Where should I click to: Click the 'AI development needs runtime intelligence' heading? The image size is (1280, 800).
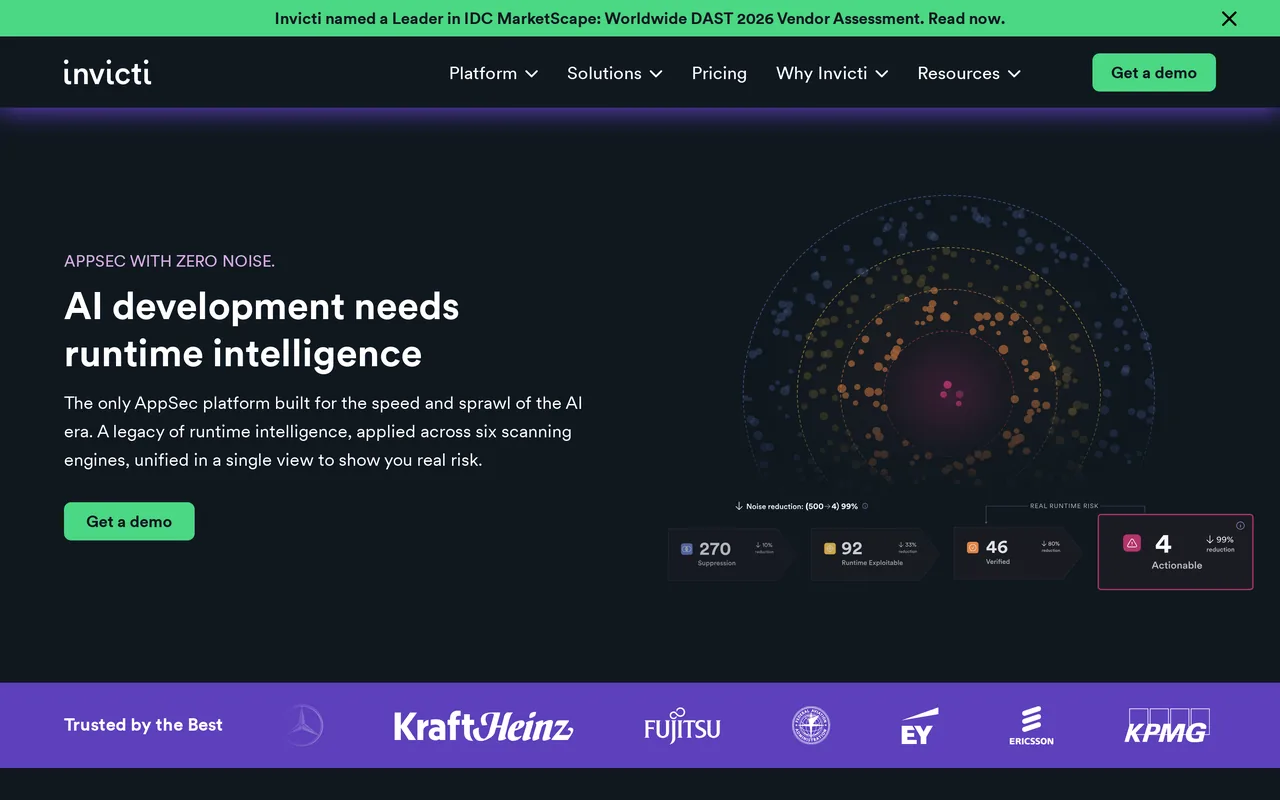[x=262, y=329]
